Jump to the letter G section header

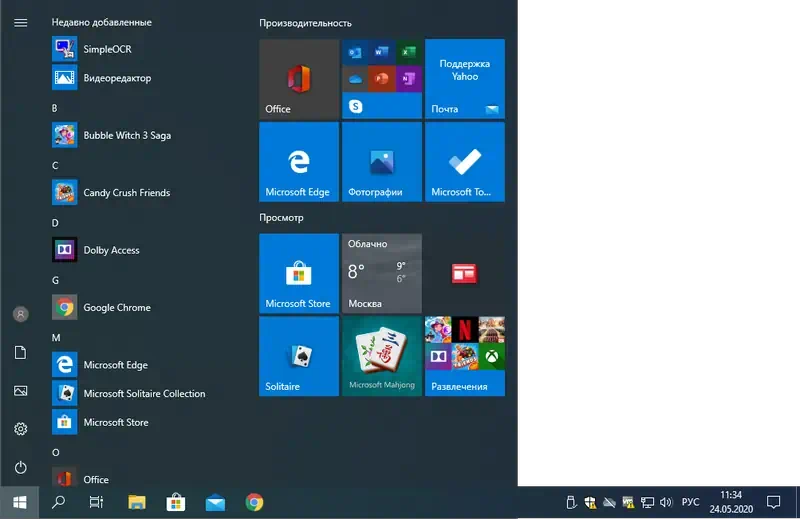point(56,280)
